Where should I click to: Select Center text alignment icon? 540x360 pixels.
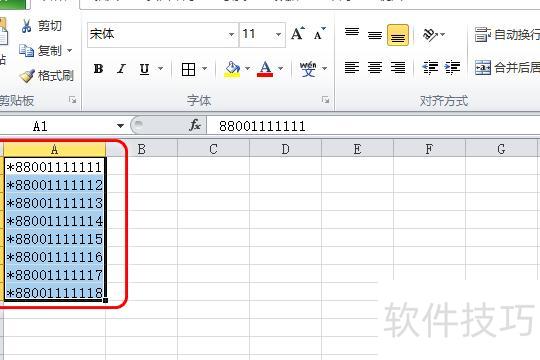pyautogui.click(x=375, y=68)
